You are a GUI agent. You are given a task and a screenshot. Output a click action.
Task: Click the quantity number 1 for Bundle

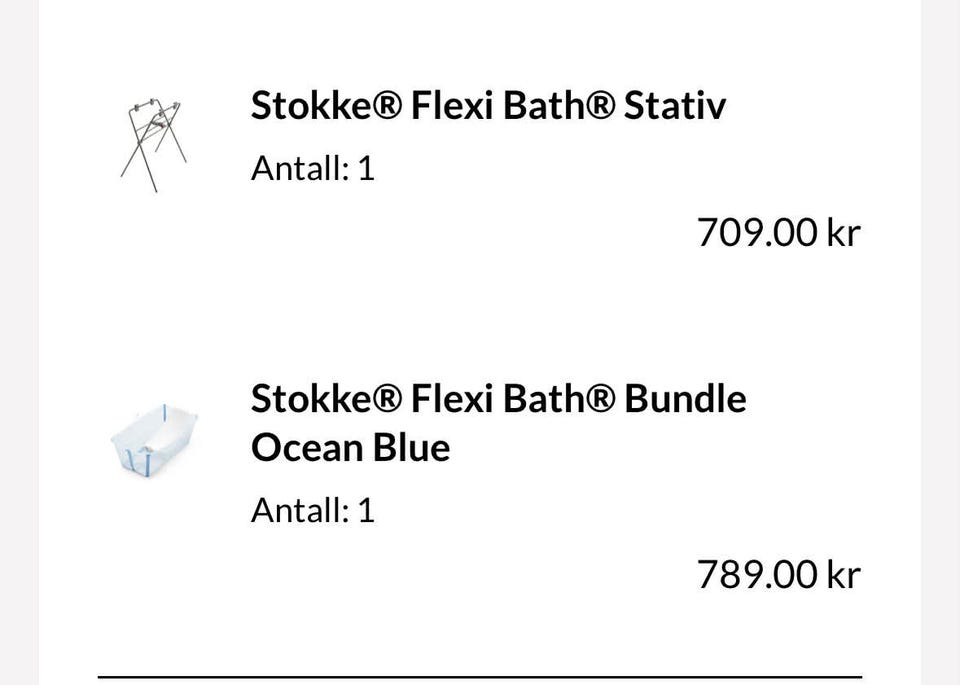pos(366,511)
